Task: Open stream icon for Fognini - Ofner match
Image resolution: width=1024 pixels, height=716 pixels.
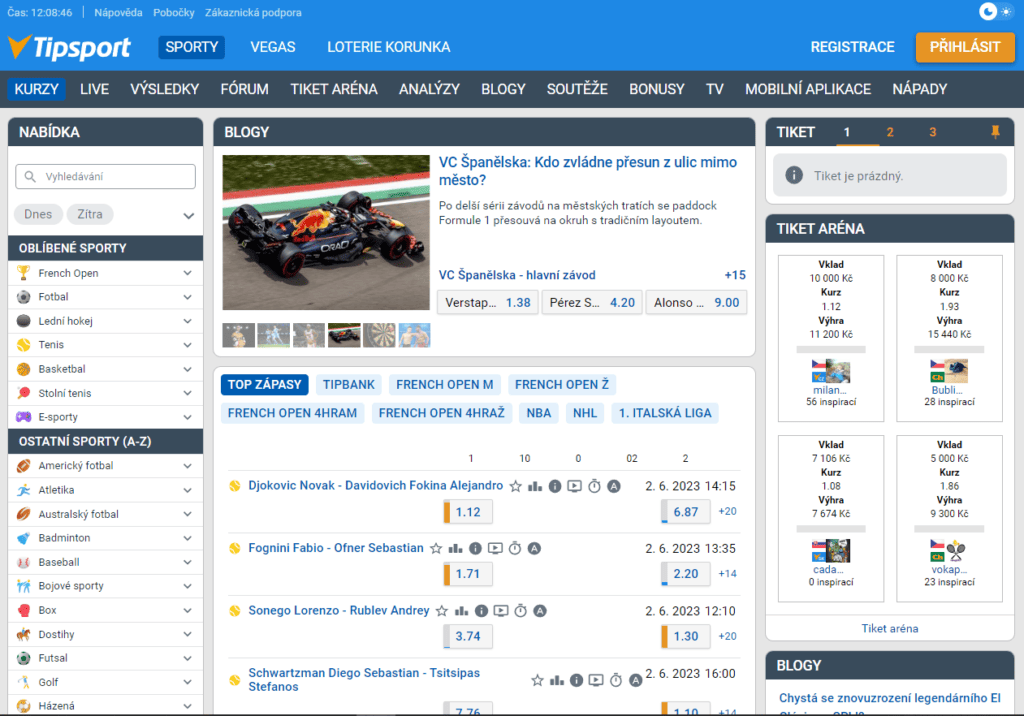Action: point(496,549)
